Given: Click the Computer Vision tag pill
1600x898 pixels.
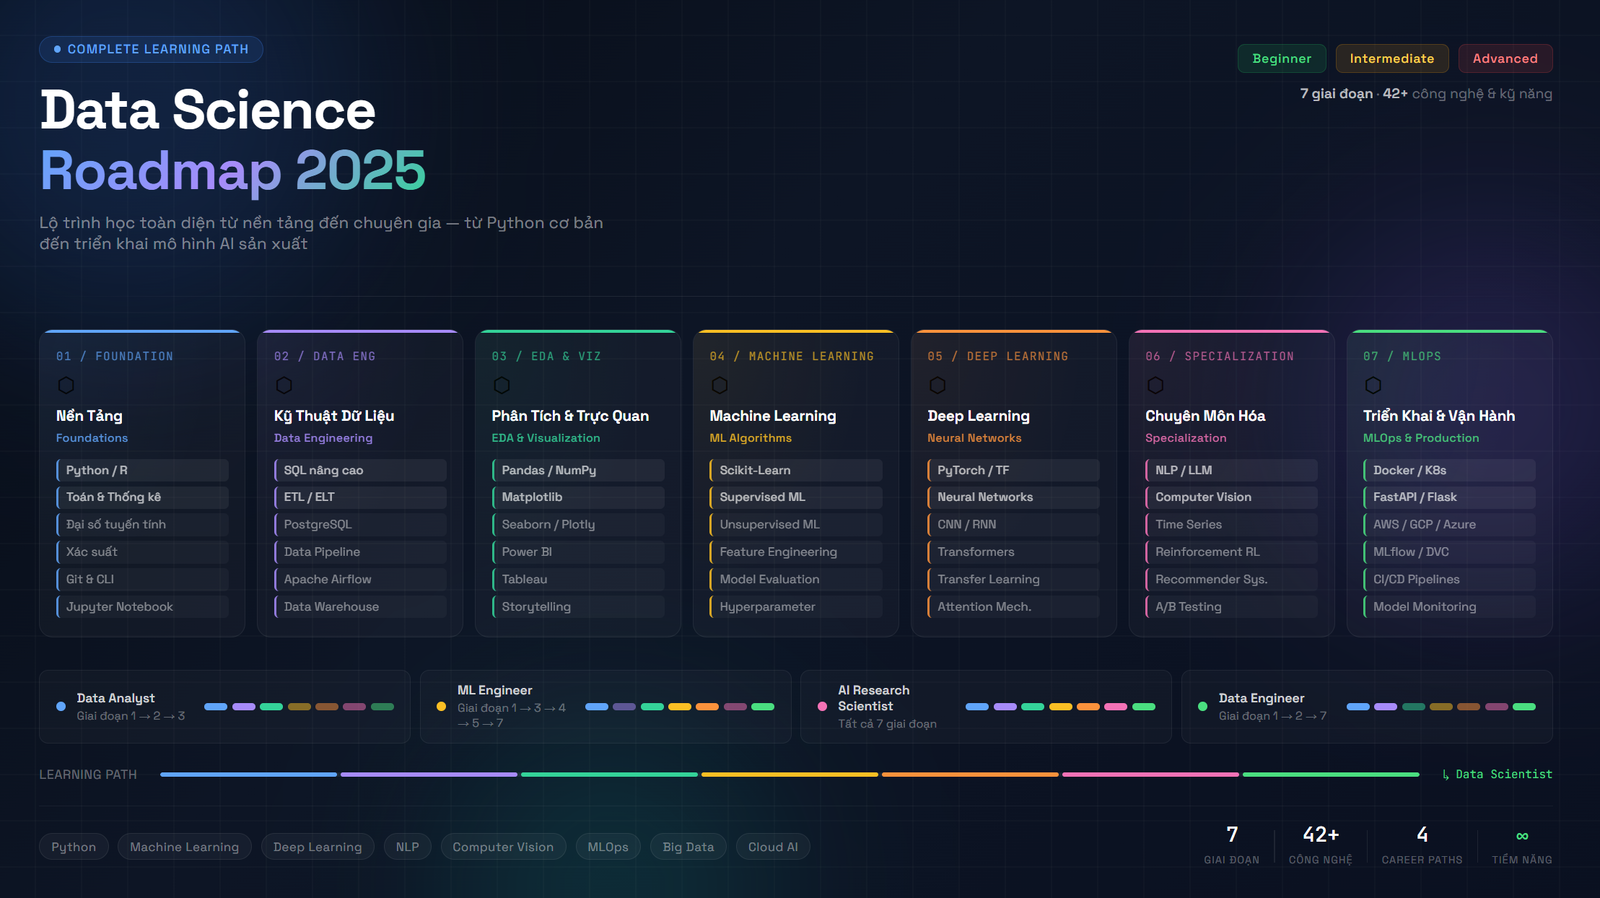Looking at the screenshot, I should (x=502, y=847).
